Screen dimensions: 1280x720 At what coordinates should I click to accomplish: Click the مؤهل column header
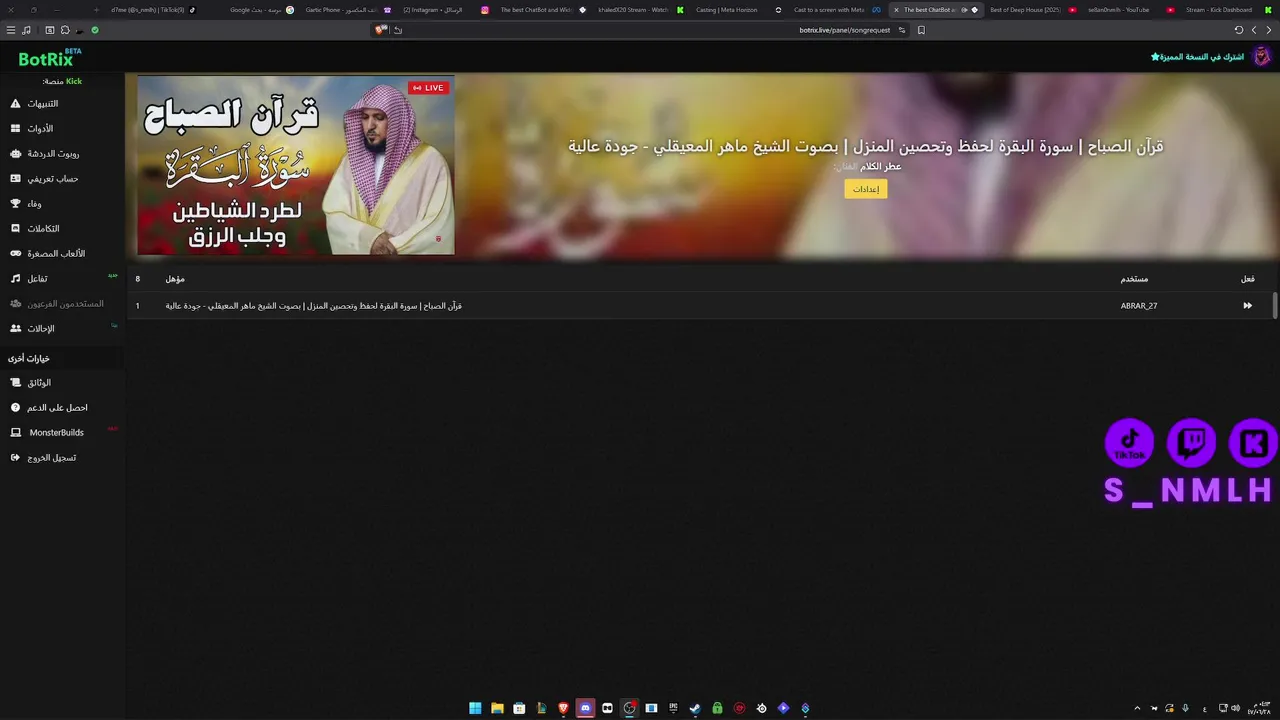pyautogui.click(x=175, y=279)
